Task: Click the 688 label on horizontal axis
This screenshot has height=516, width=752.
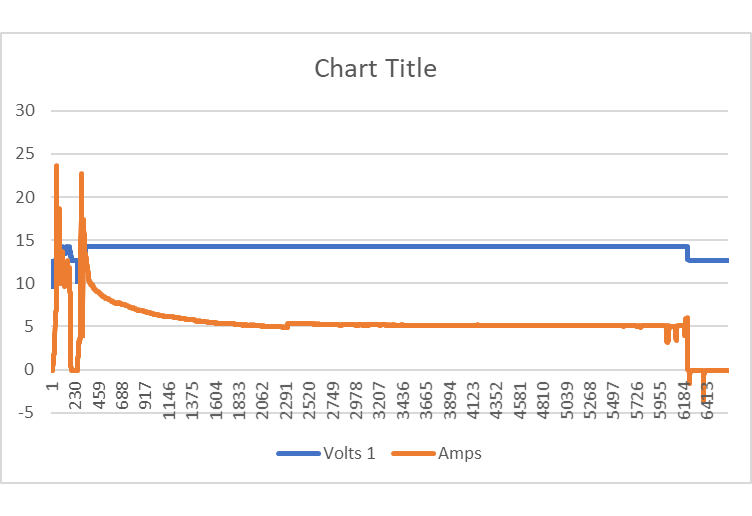Action: click(x=122, y=395)
